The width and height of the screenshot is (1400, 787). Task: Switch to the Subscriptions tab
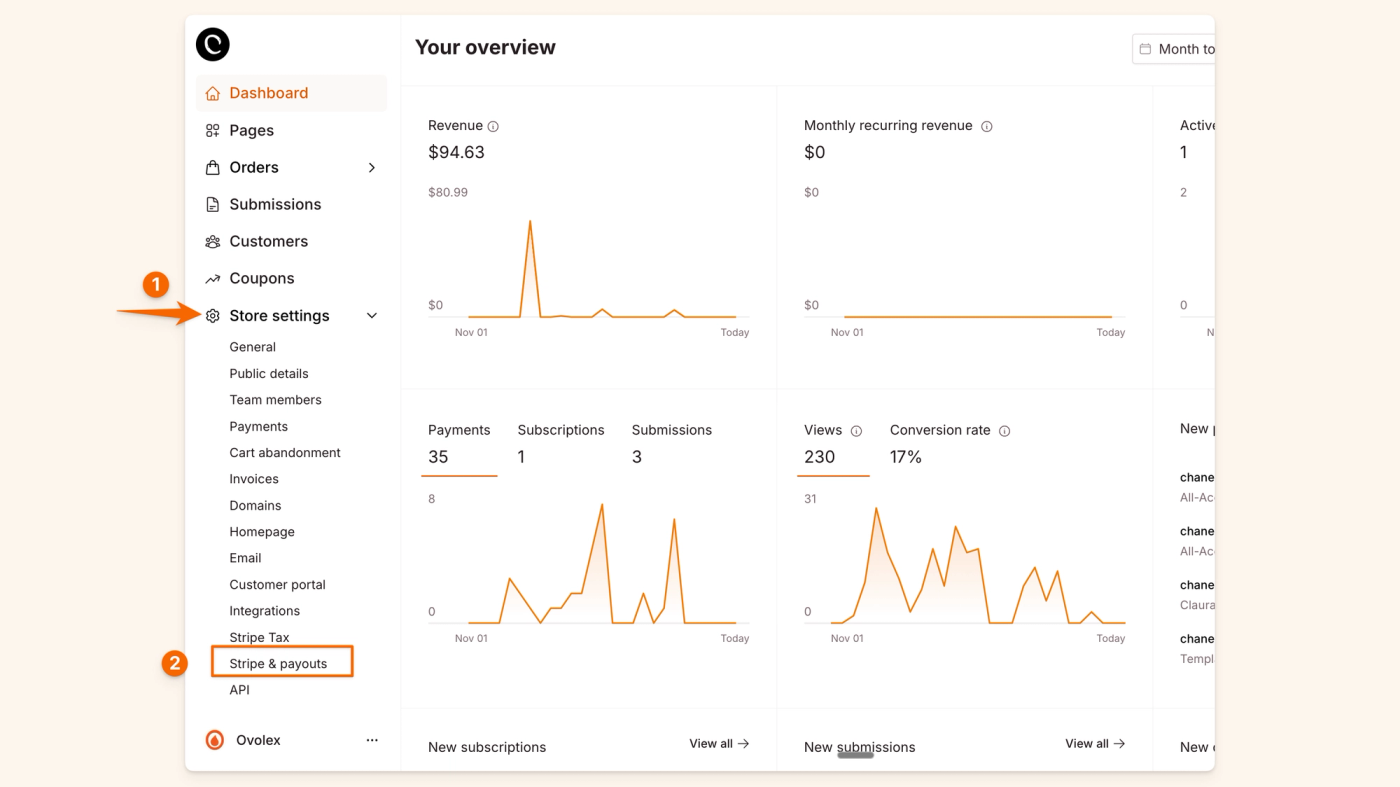click(x=560, y=430)
